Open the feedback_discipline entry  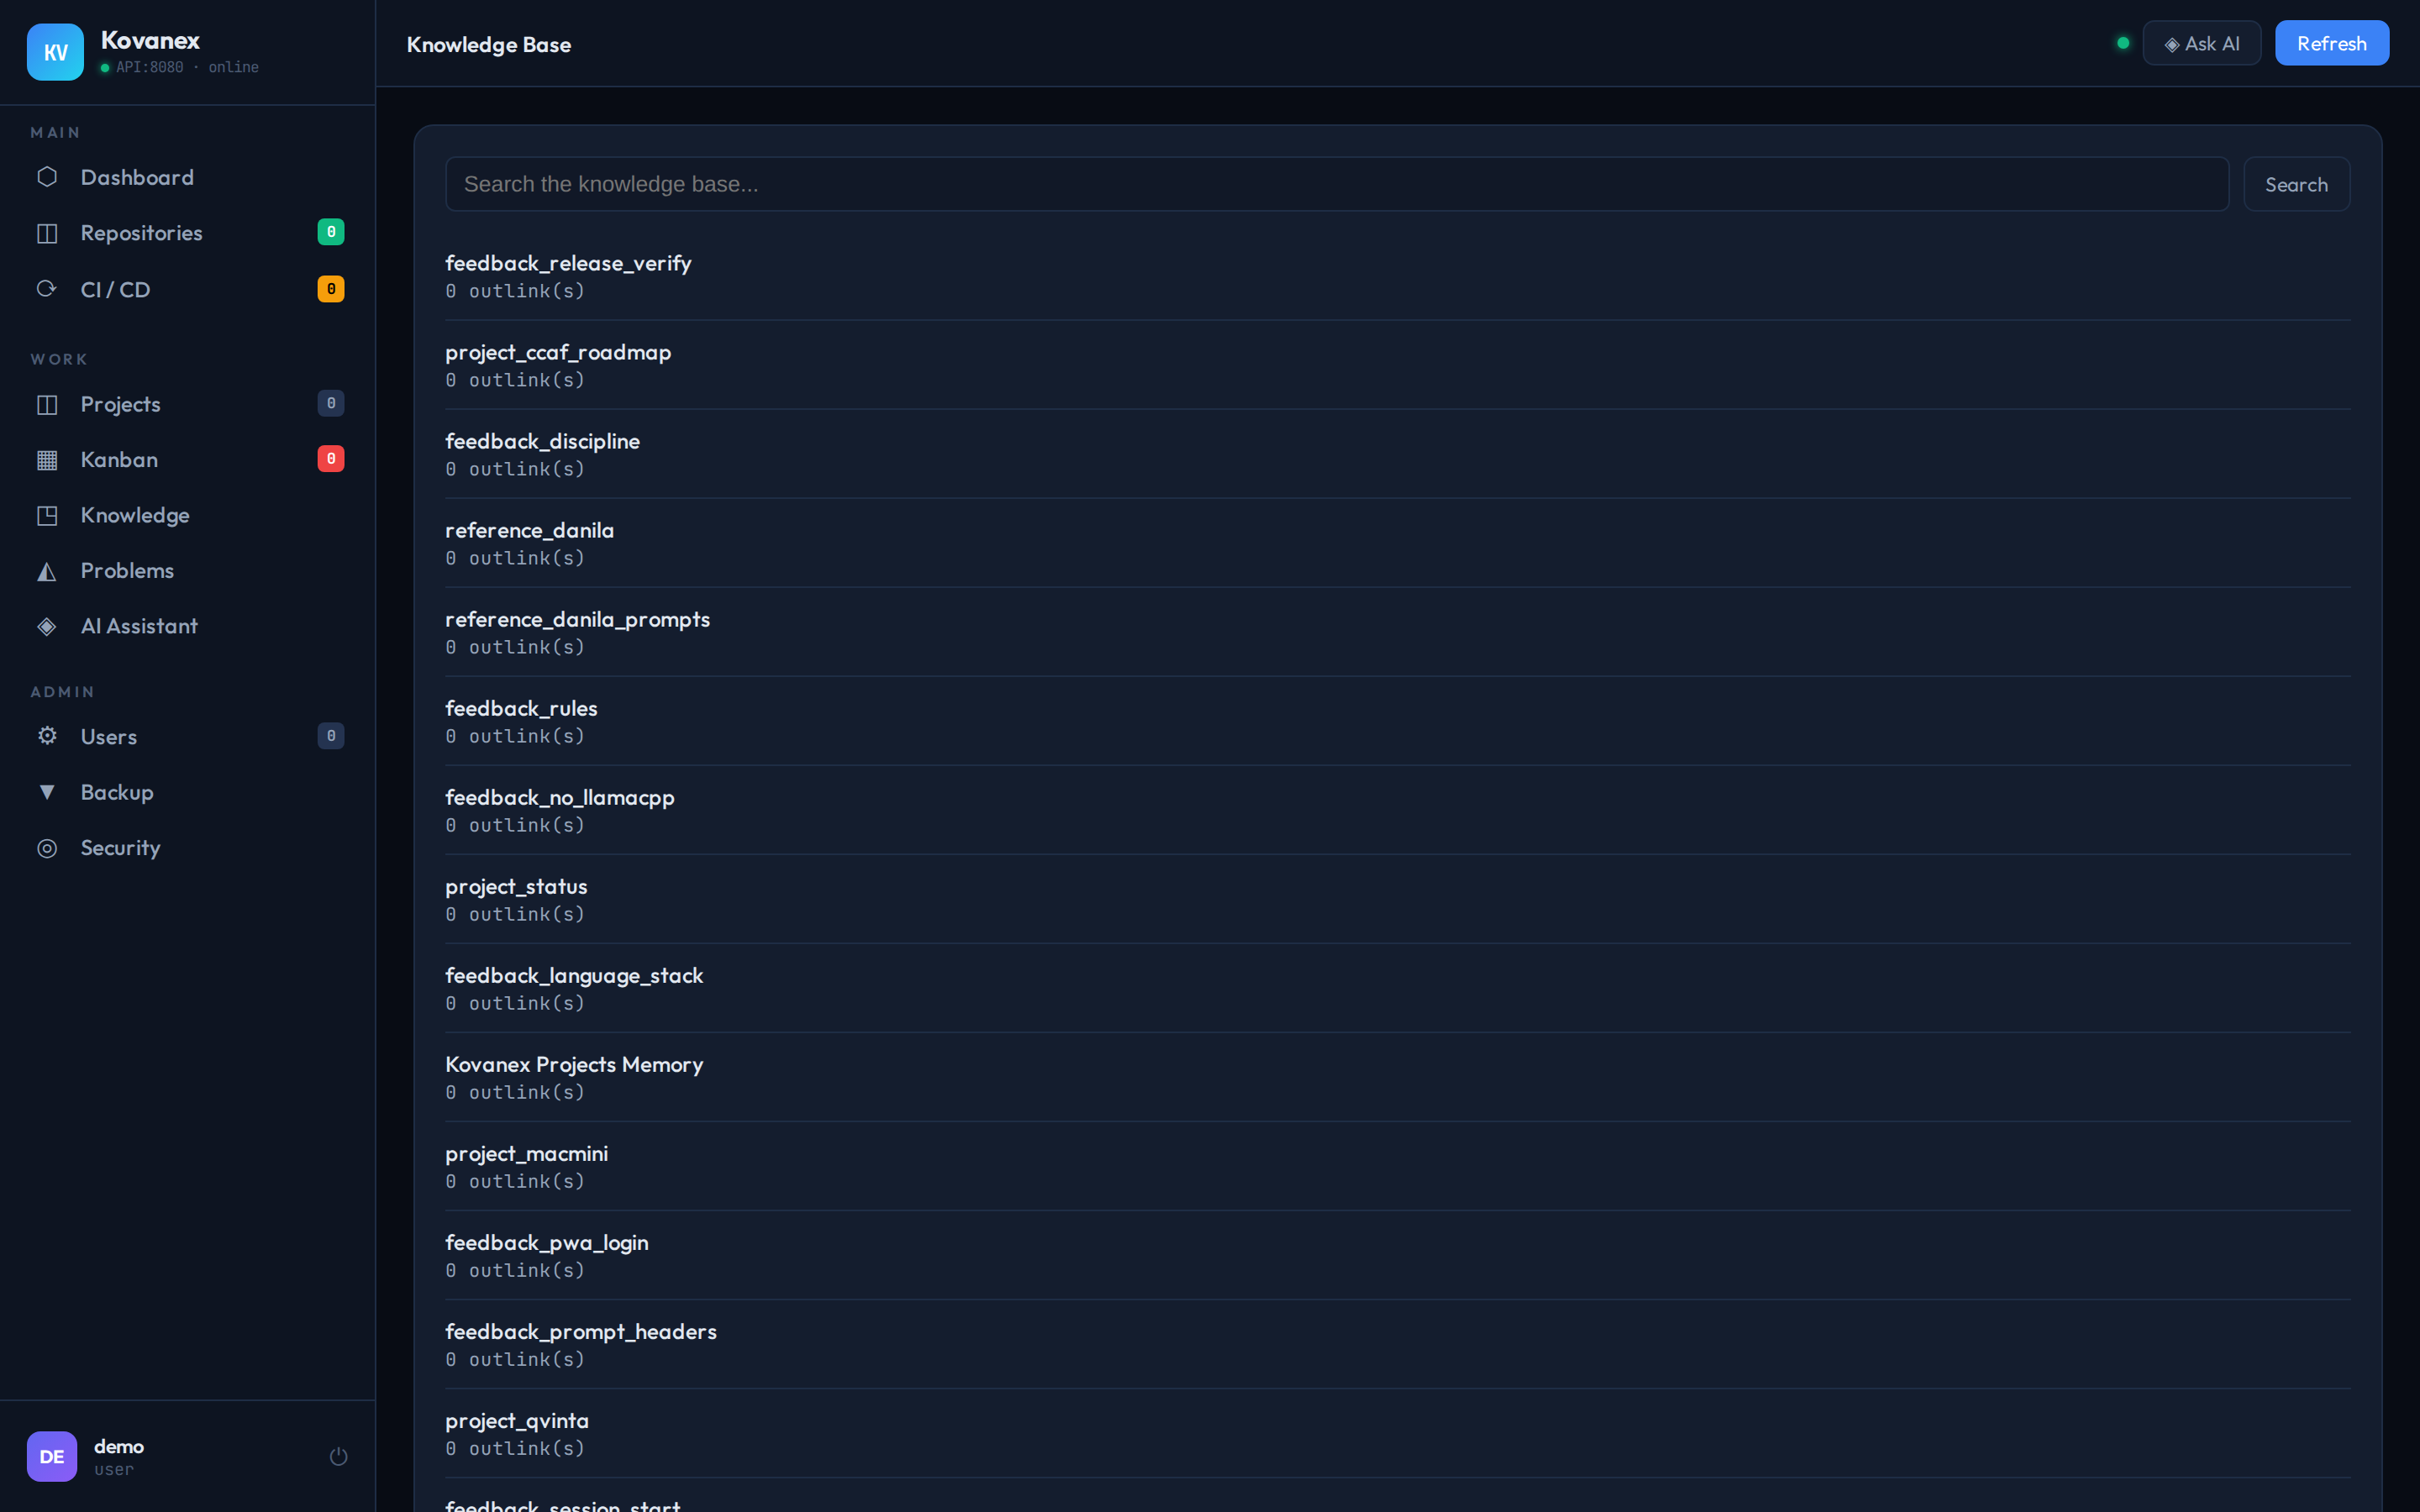(1398, 454)
